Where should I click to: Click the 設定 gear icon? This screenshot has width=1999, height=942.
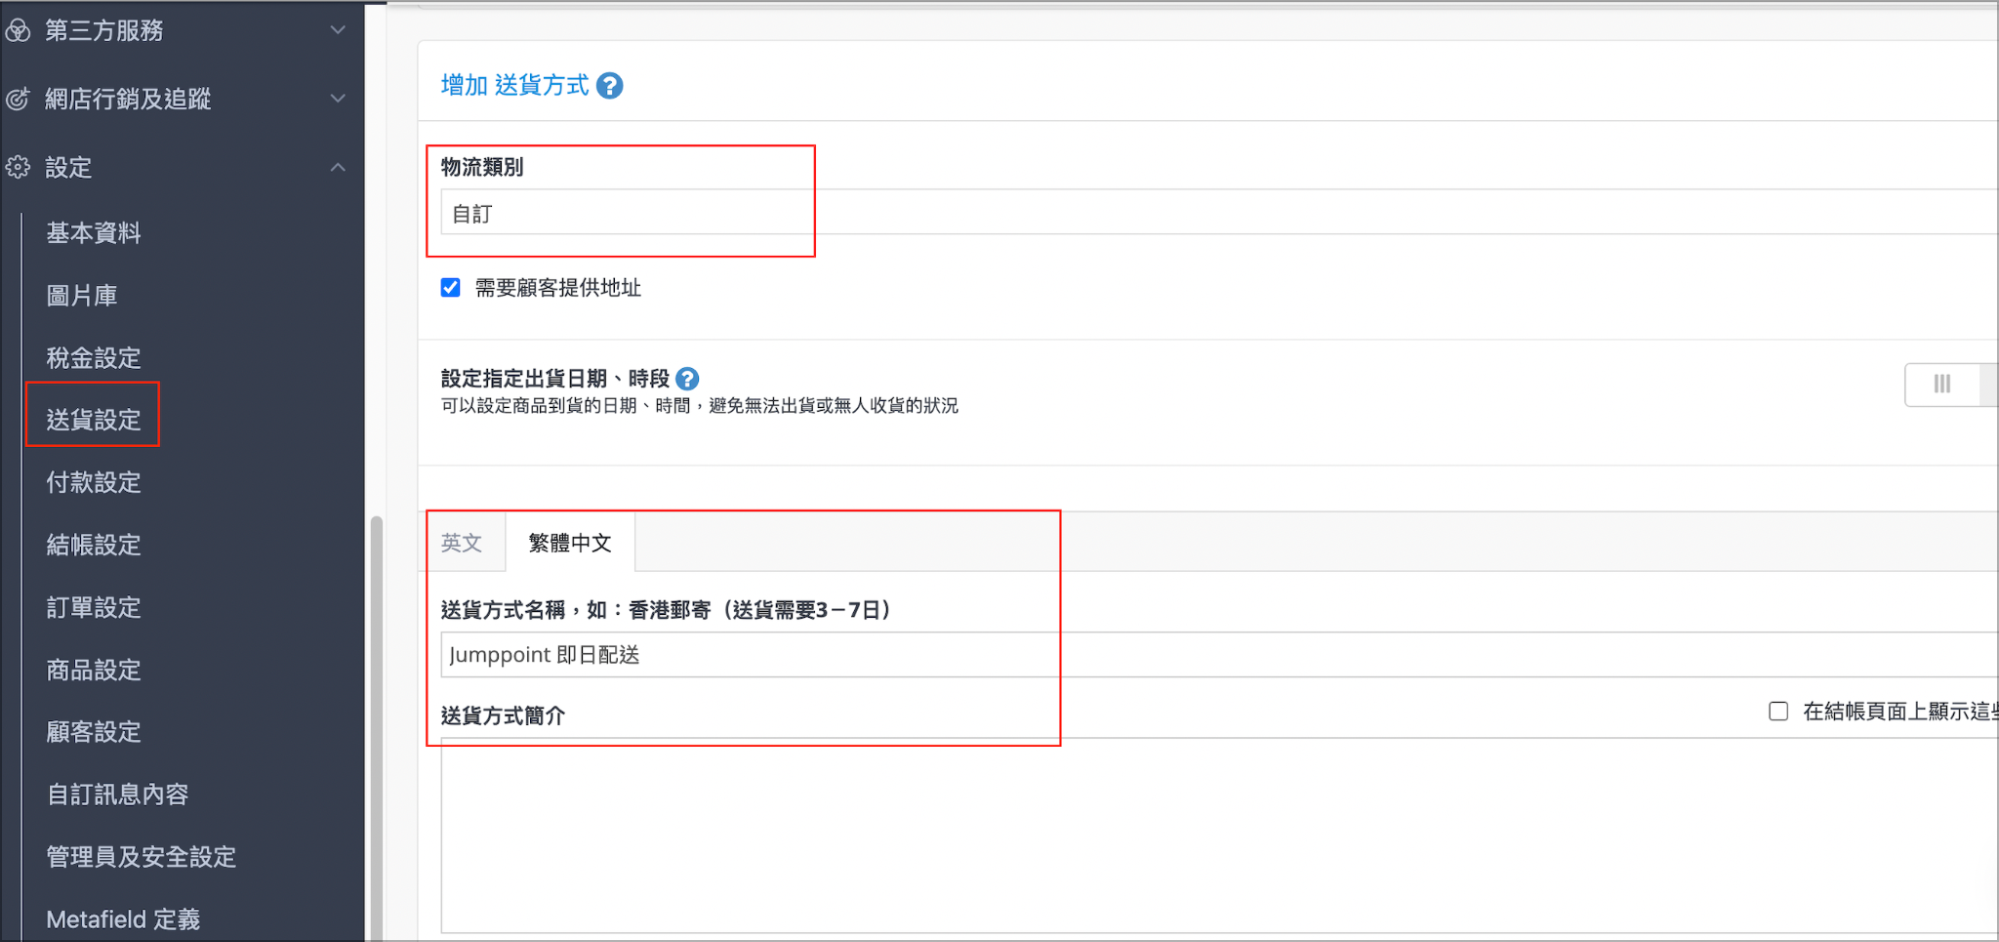[x=18, y=167]
